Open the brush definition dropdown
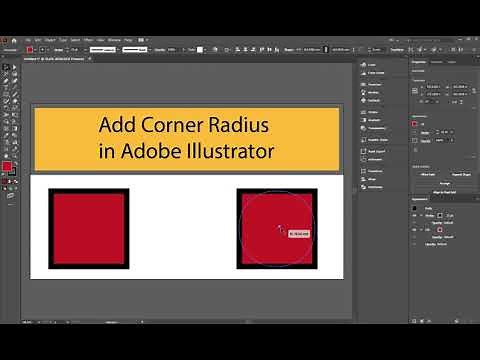 pos(150,50)
